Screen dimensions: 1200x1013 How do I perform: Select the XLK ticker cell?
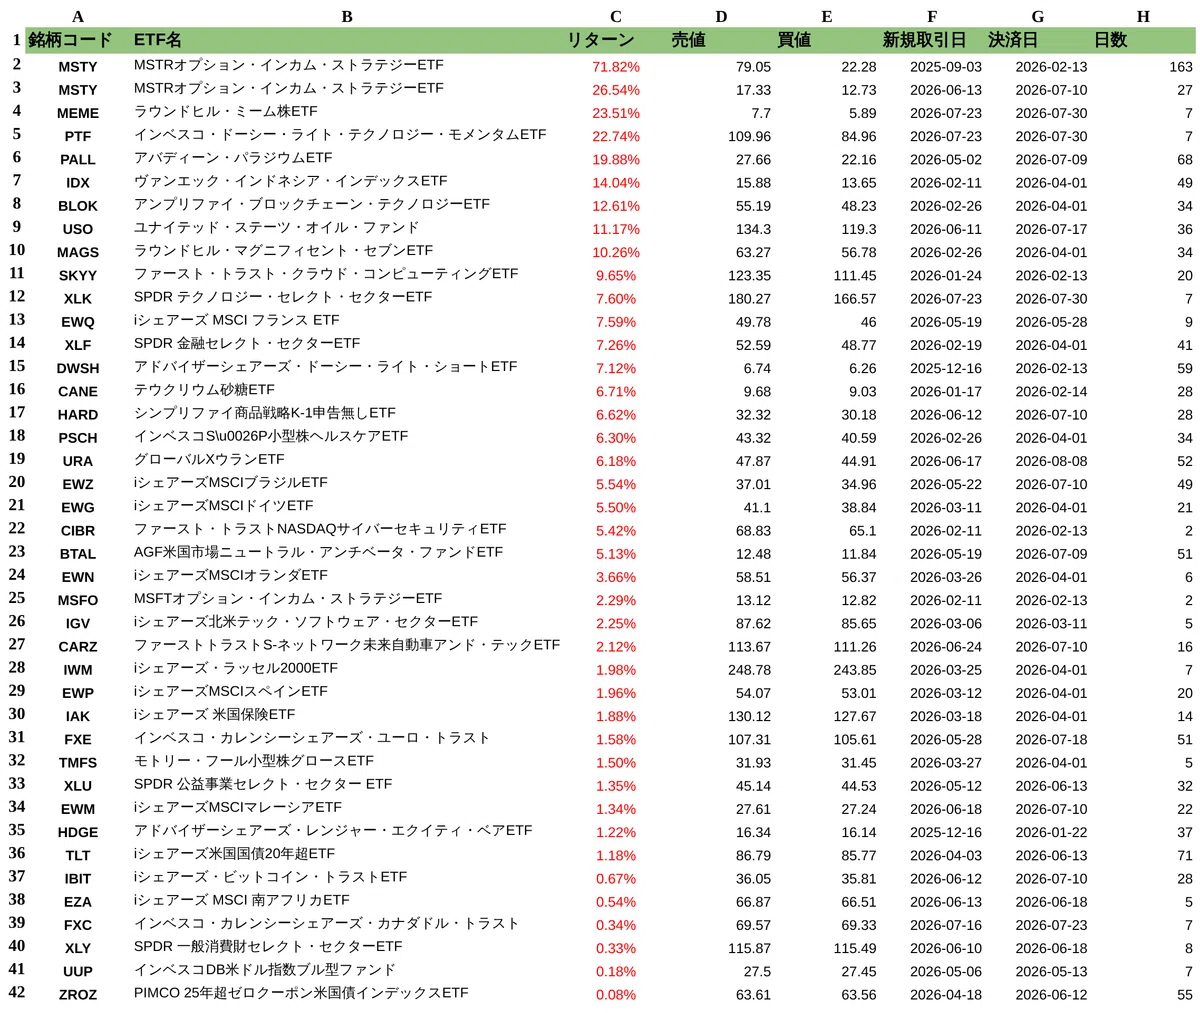click(x=78, y=298)
